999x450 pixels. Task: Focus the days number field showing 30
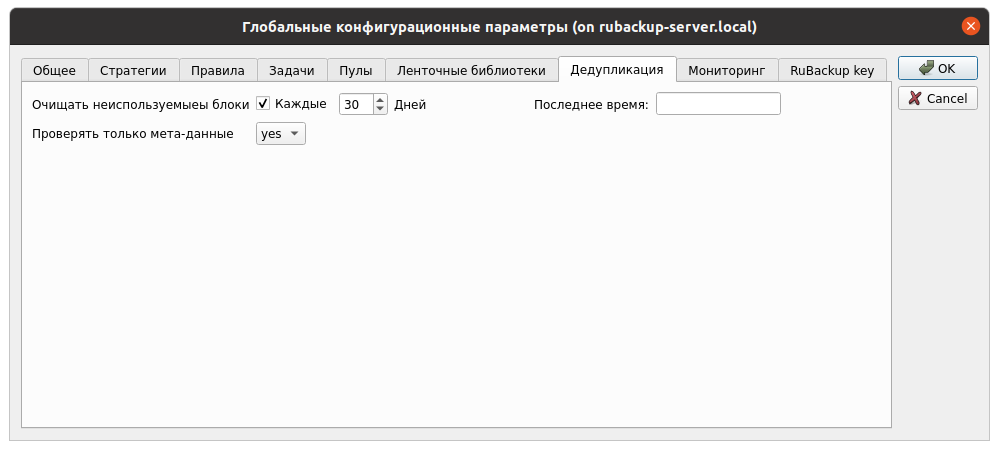click(355, 104)
